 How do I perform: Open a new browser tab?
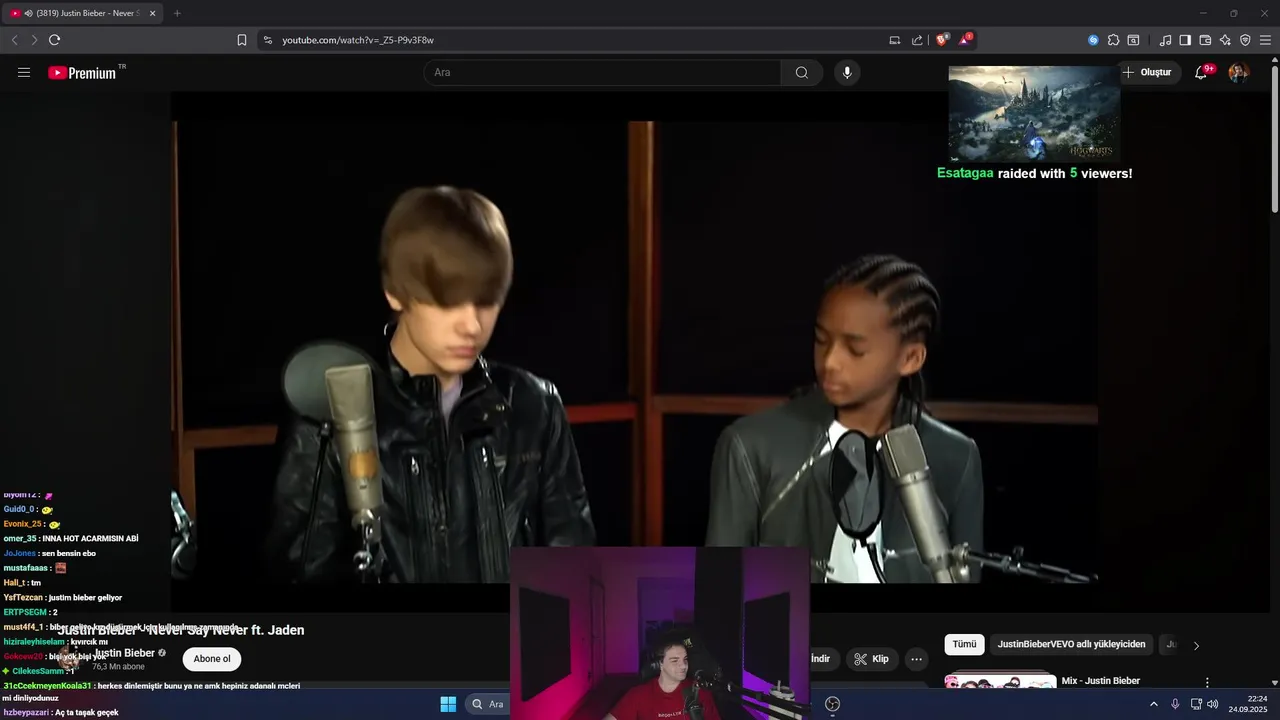[177, 13]
